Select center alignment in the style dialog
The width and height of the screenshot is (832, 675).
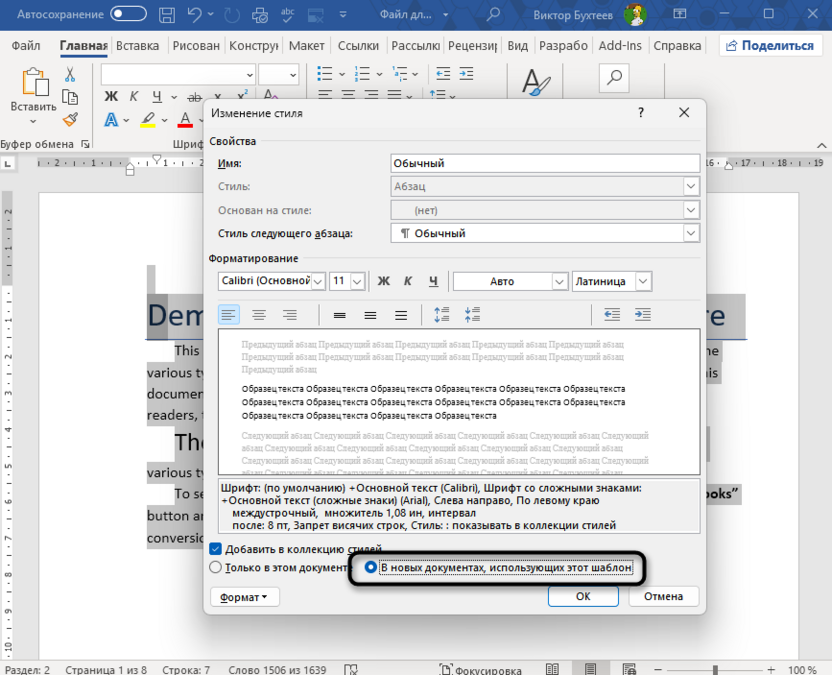point(258,314)
